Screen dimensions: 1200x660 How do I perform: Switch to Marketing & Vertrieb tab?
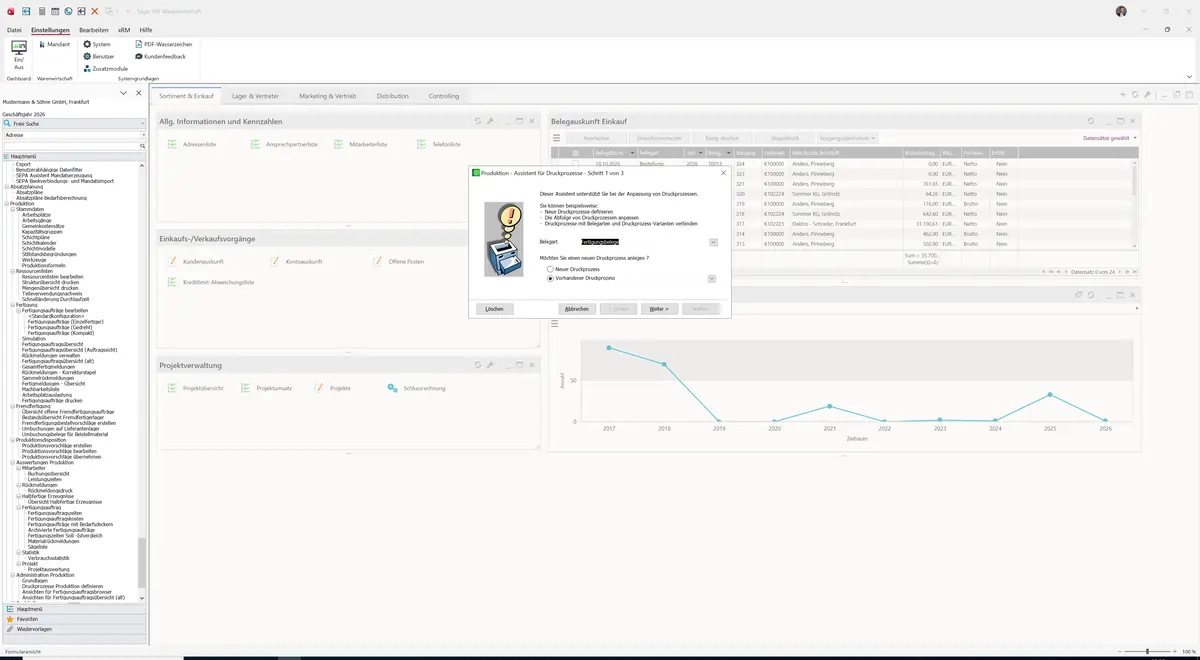pos(327,96)
